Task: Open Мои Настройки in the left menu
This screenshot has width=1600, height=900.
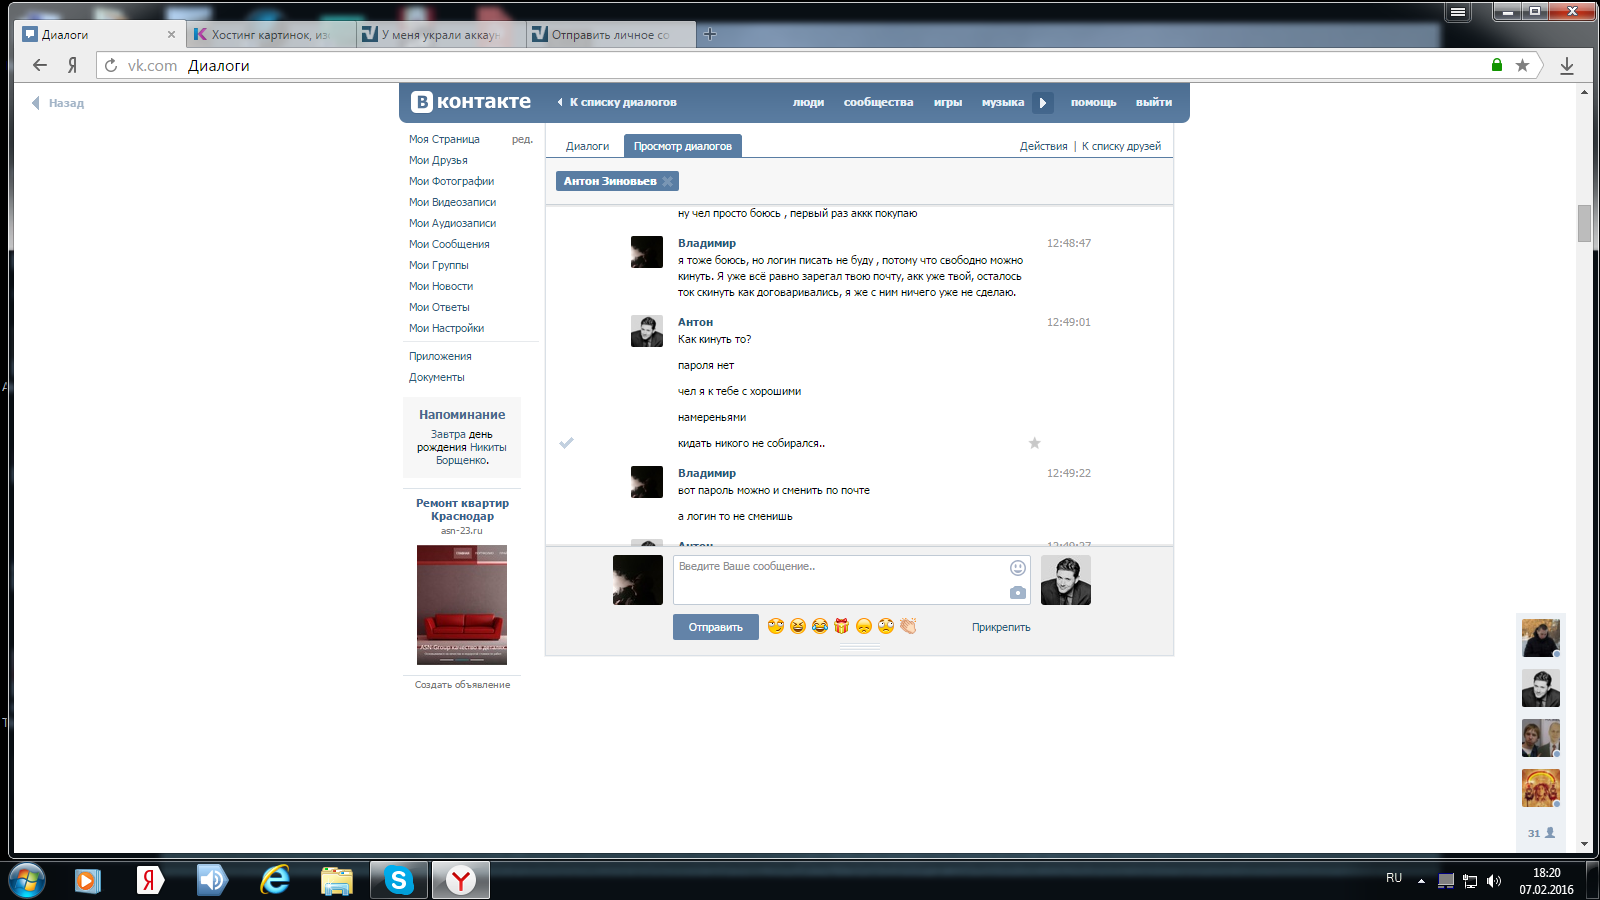Action: coord(446,328)
